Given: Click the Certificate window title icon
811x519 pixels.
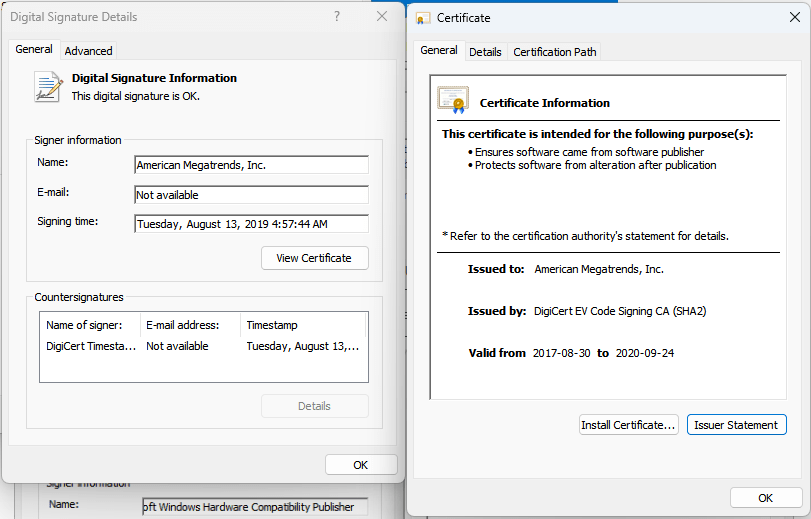Looking at the screenshot, I should (x=424, y=18).
